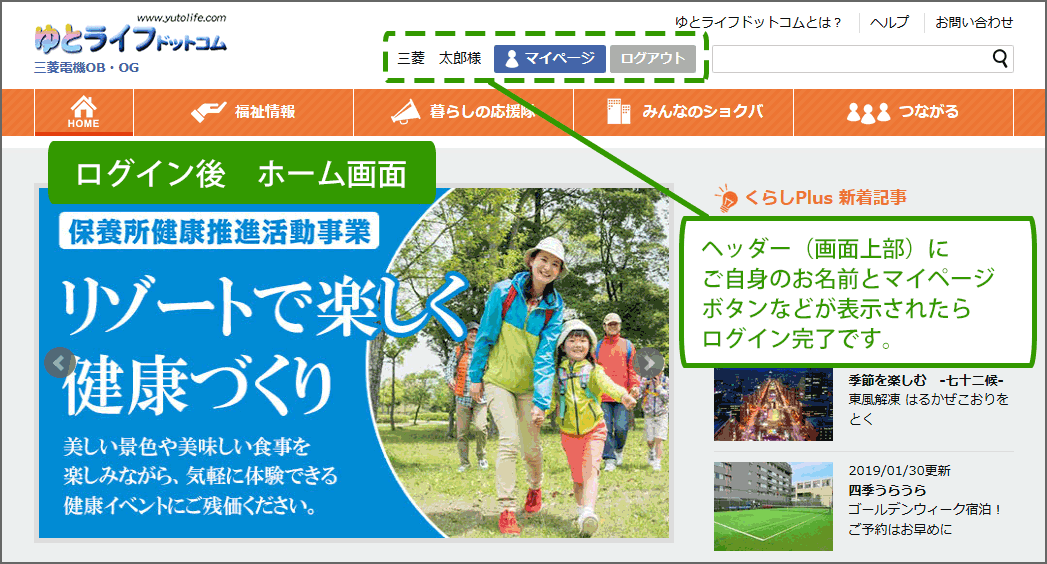
Task: Open the お問い合わせ link
Action: (974, 22)
